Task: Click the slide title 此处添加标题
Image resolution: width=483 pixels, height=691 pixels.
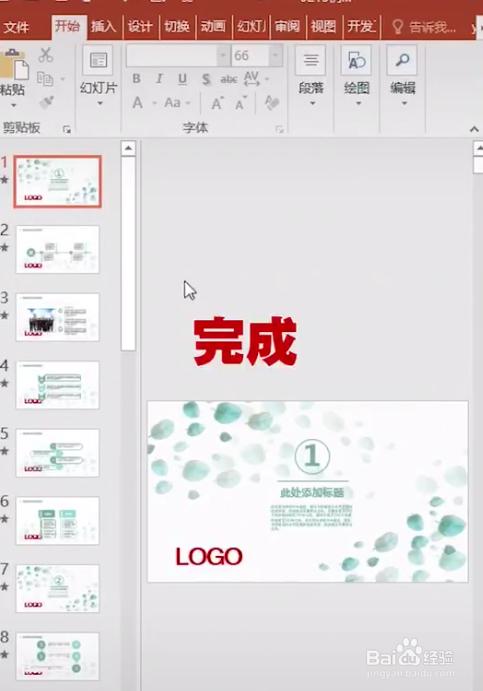Action: (x=312, y=492)
